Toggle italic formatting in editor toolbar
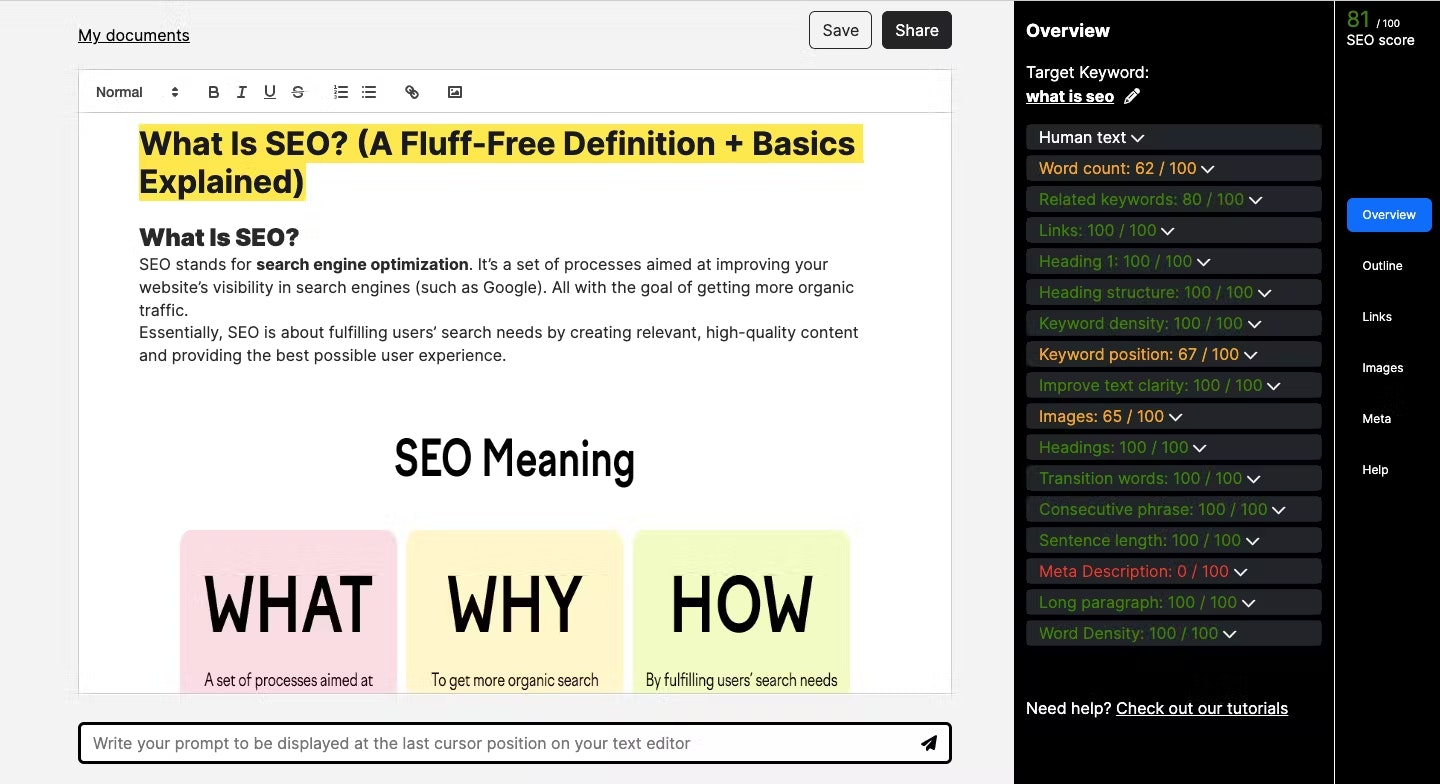The width and height of the screenshot is (1440, 784). pyautogui.click(x=241, y=92)
